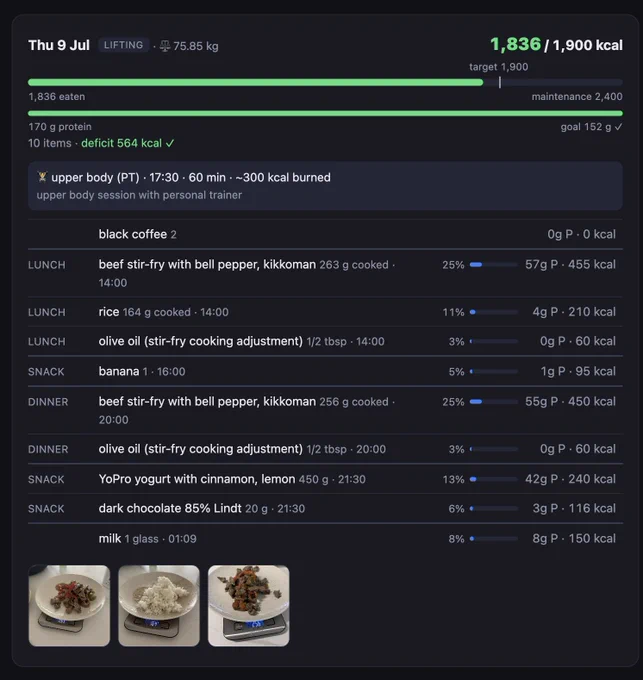The image size is (643, 680).
Task: Click the dumbbell icon on the upper body workout
Action: click(x=42, y=177)
